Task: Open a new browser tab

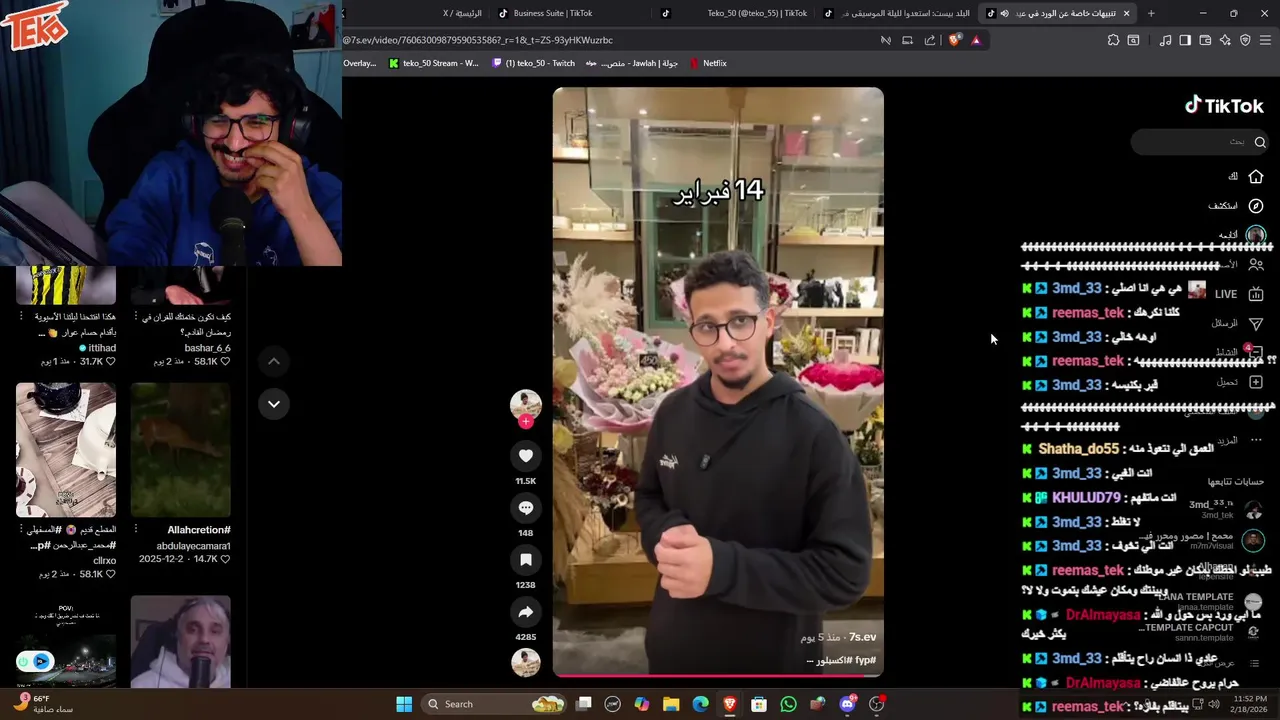Action: click(x=1151, y=13)
